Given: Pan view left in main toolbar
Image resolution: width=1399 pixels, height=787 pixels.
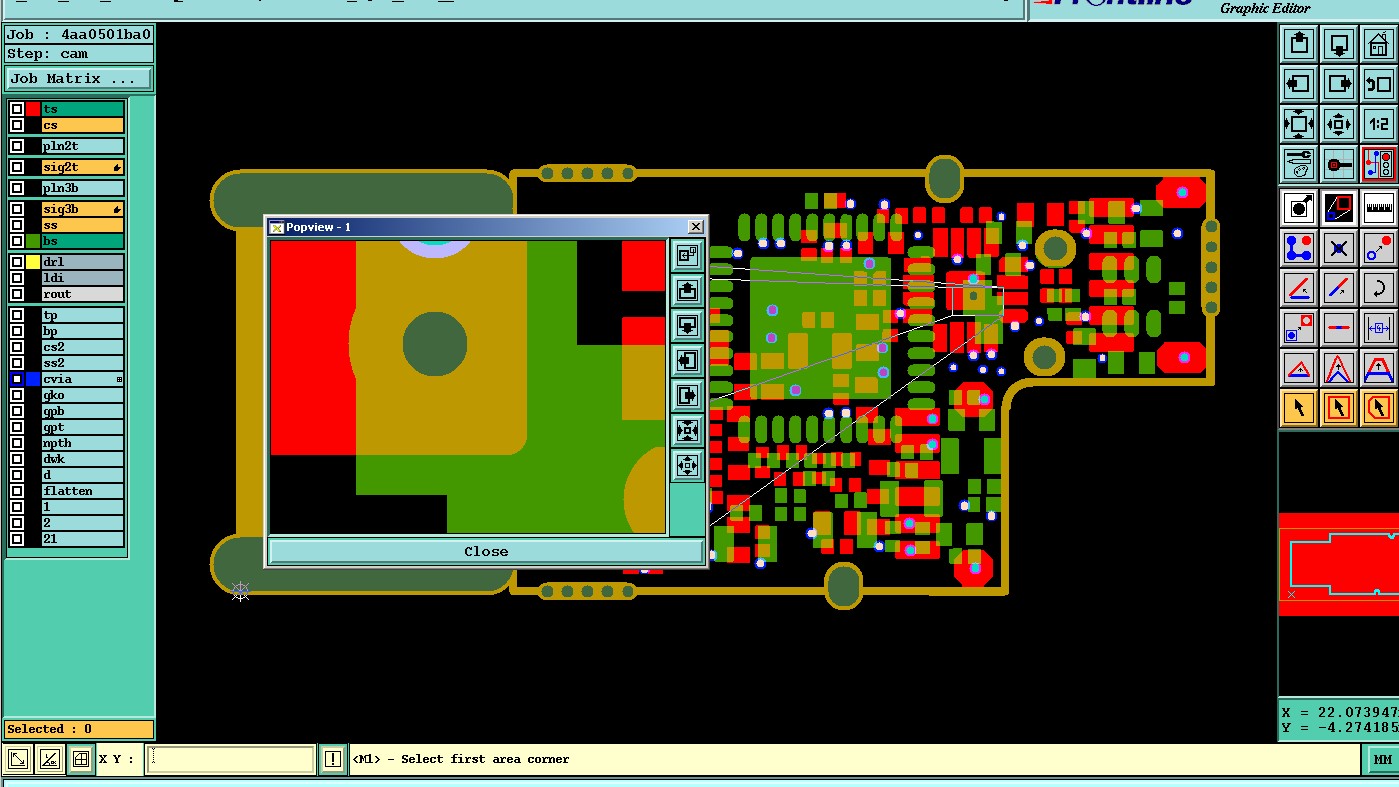Looking at the screenshot, I should pyautogui.click(x=1299, y=84).
